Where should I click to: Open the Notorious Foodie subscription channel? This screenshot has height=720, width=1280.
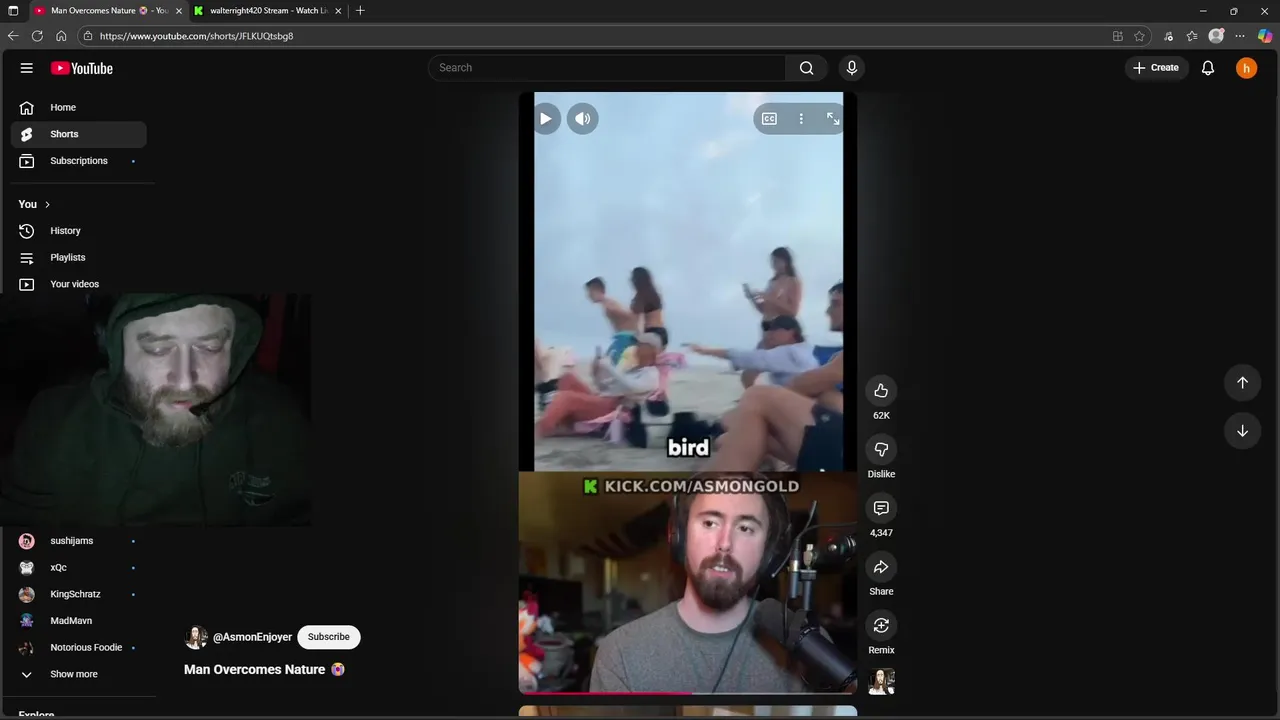79,648
